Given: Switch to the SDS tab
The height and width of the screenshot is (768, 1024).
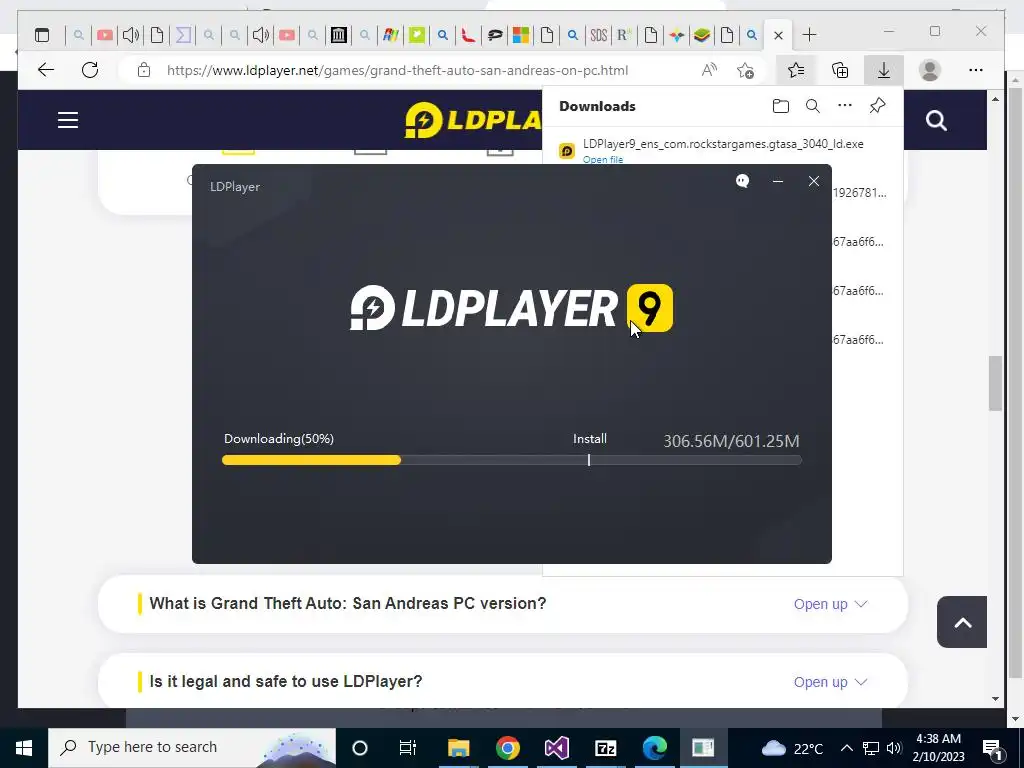Looking at the screenshot, I should [598, 35].
